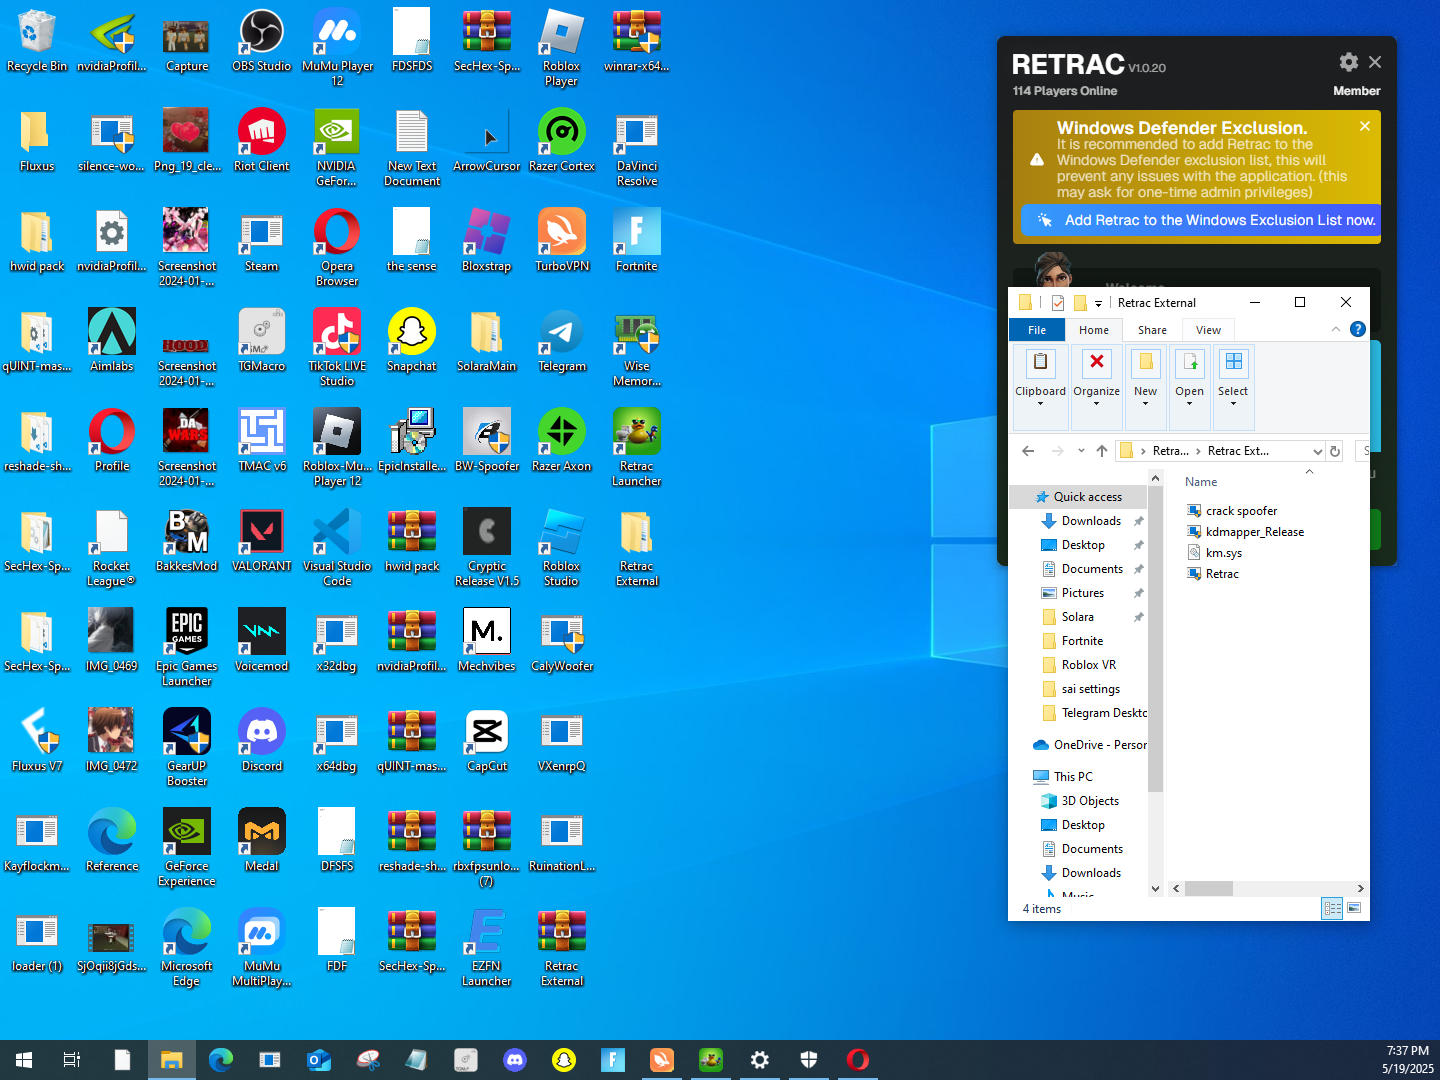
Task: Select the VALORANT desktop icon
Action: coord(262,542)
